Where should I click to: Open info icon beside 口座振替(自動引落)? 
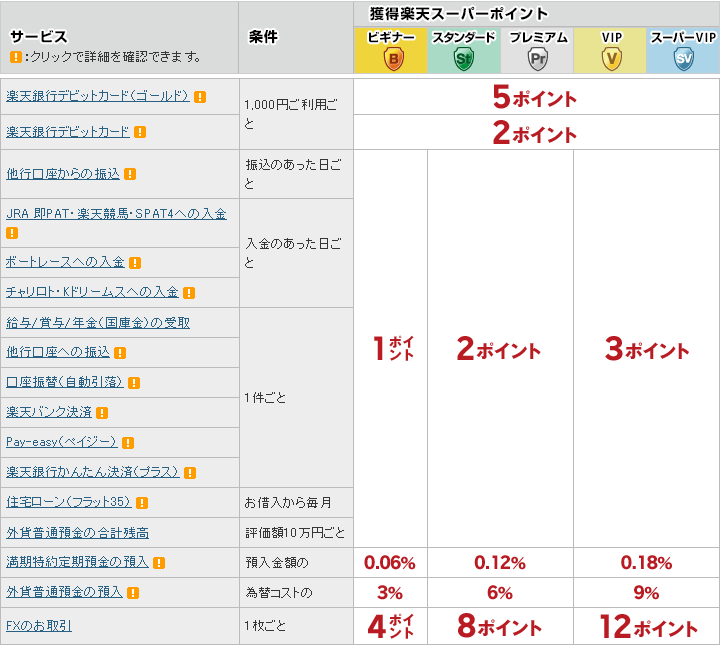(x=134, y=383)
